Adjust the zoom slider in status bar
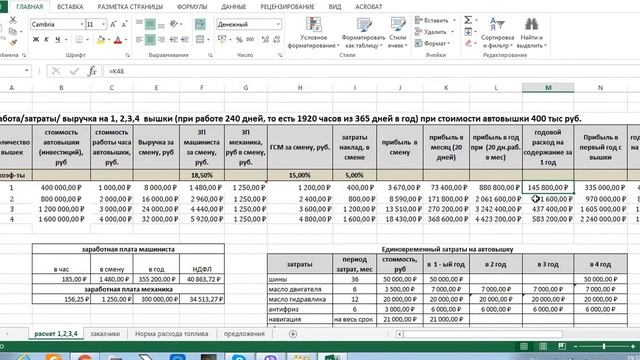Screen dimensions: 640x360 (604, 346)
